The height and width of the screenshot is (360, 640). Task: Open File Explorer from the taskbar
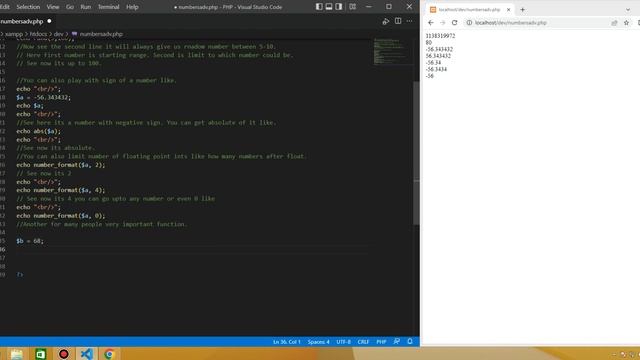[17, 354]
